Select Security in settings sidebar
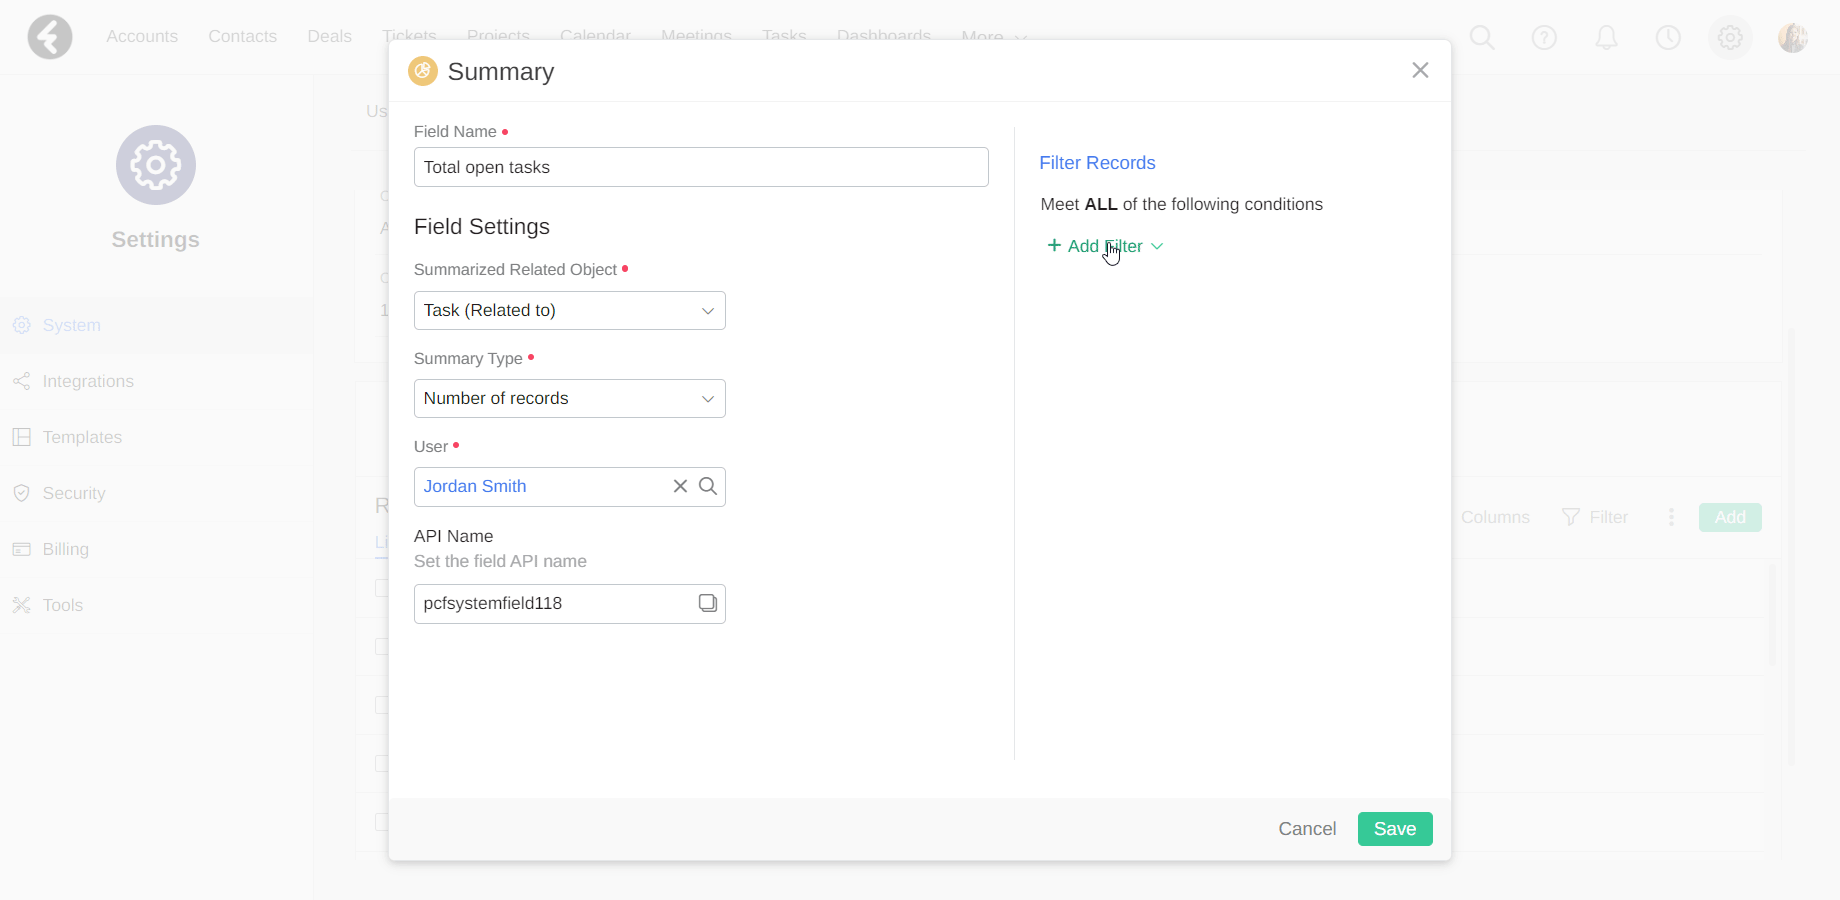The image size is (1840, 900). pos(156,493)
